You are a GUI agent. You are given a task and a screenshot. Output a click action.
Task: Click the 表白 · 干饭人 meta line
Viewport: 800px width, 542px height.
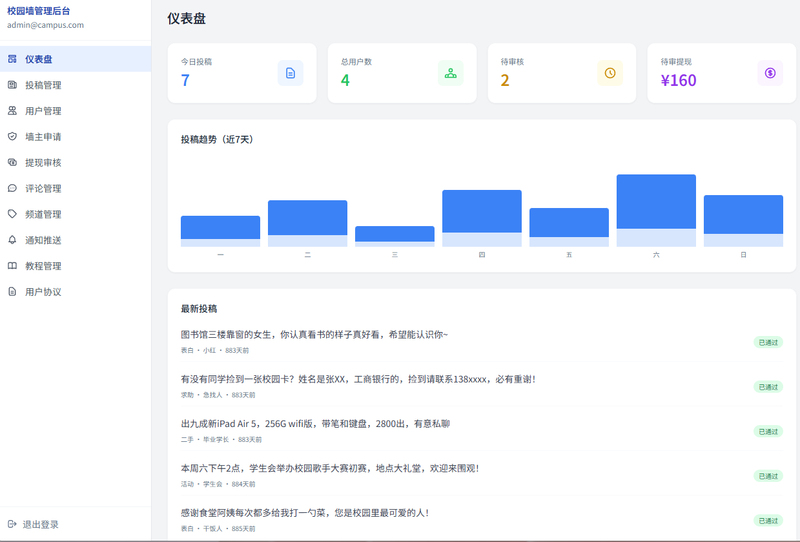click(x=218, y=529)
